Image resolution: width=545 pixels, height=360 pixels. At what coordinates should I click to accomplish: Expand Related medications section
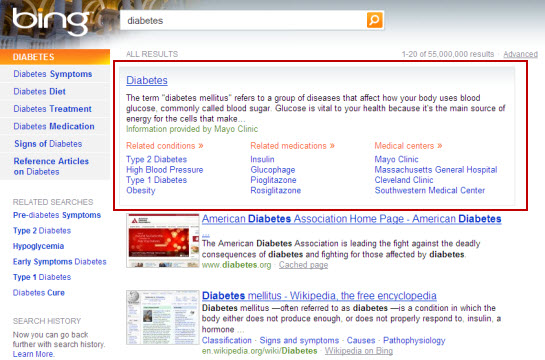pyautogui.click(x=293, y=146)
